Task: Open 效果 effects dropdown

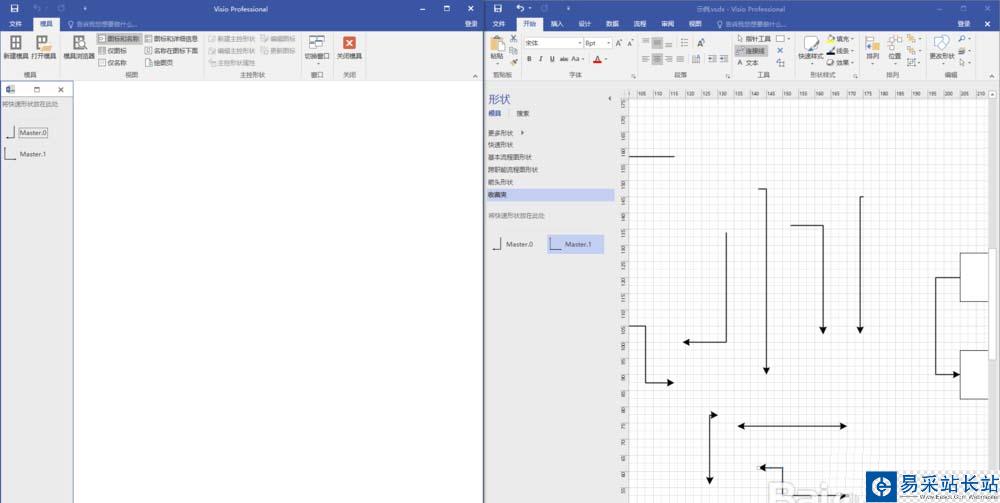Action: [x=839, y=62]
